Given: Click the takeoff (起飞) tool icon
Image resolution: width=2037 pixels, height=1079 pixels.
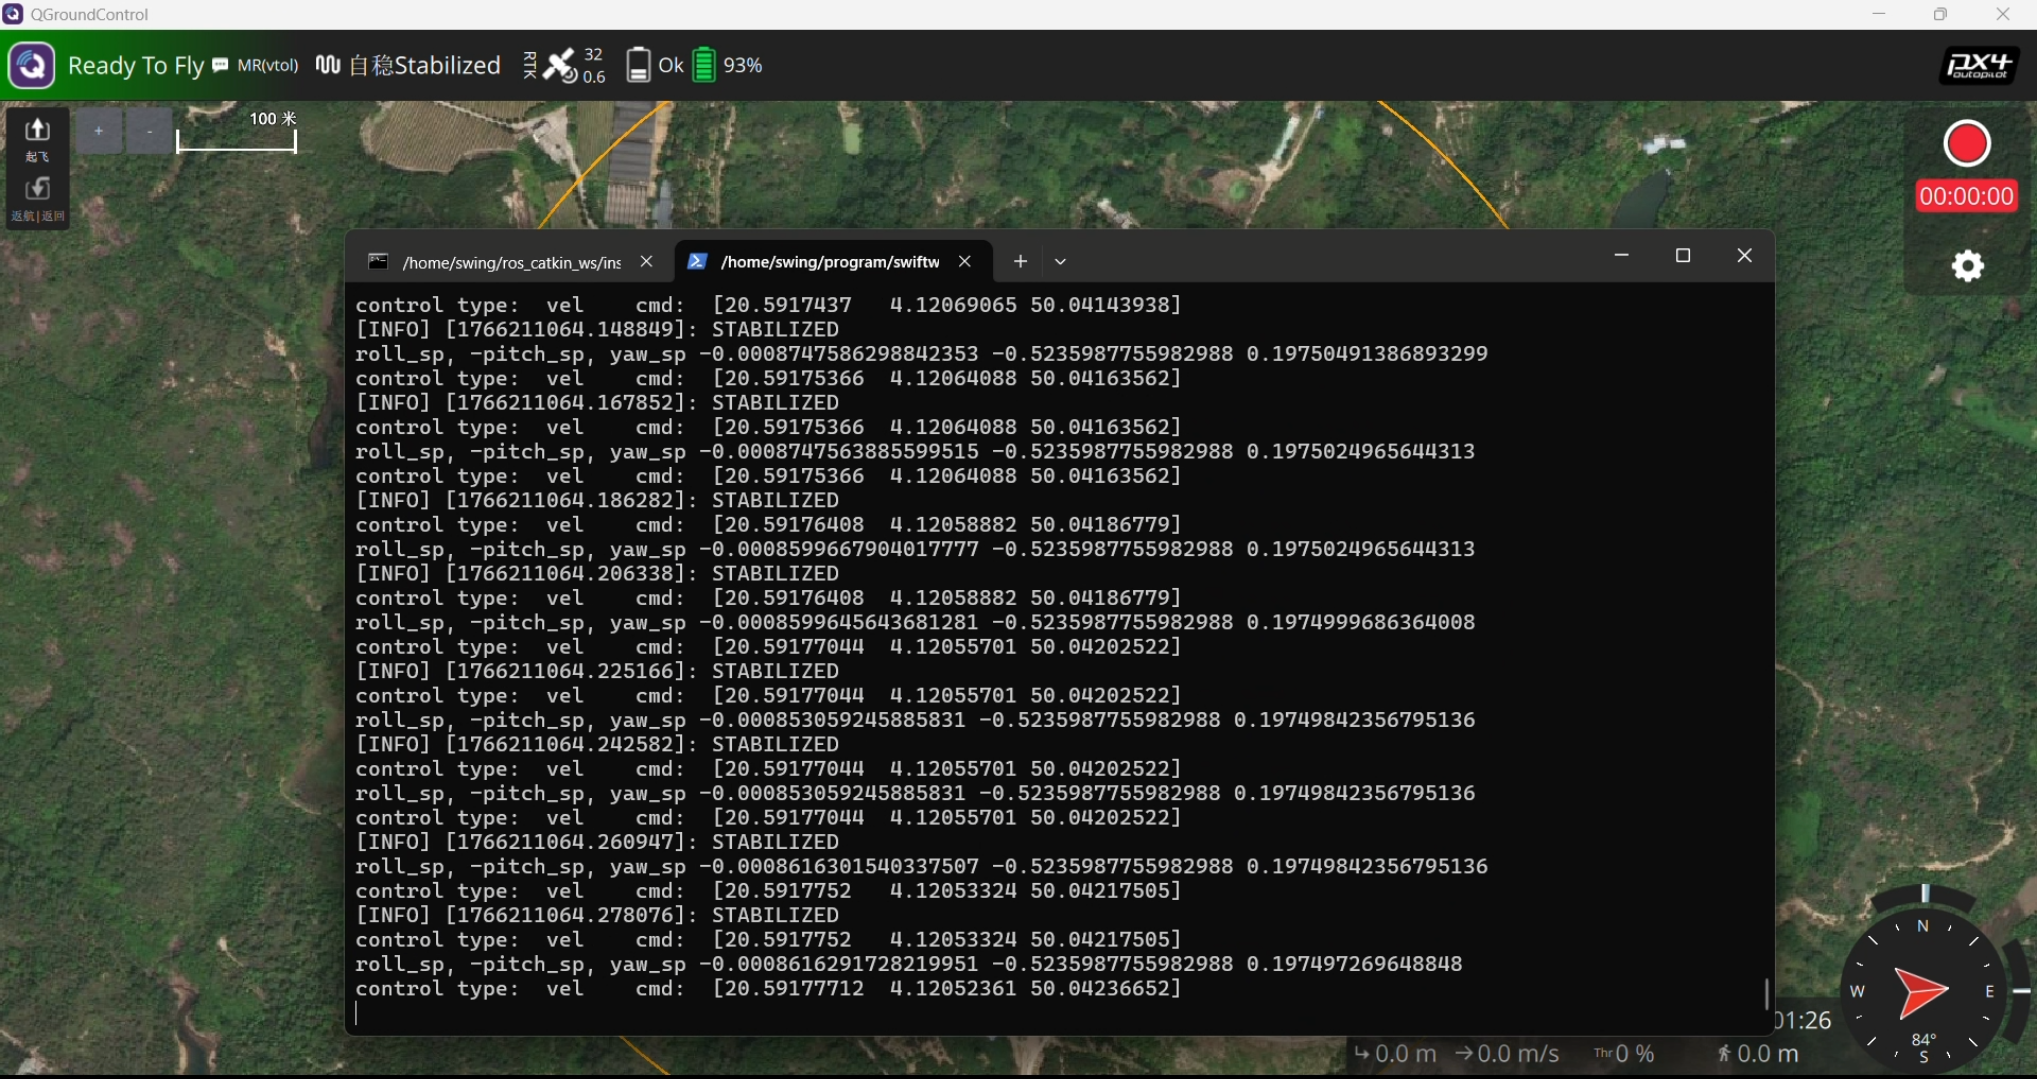Looking at the screenshot, I should 38,139.
